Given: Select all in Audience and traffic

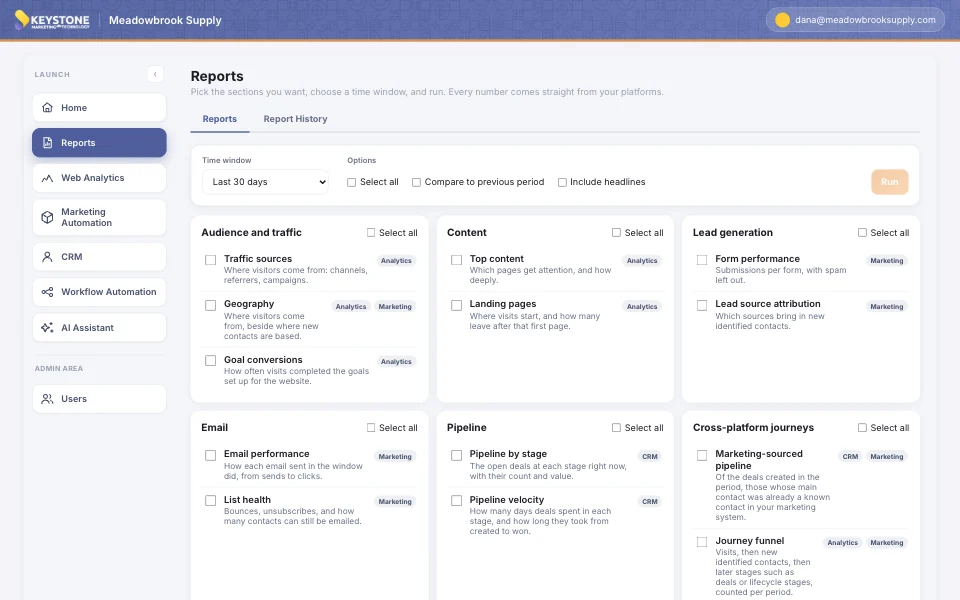Looking at the screenshot, I should pos(371,233).
